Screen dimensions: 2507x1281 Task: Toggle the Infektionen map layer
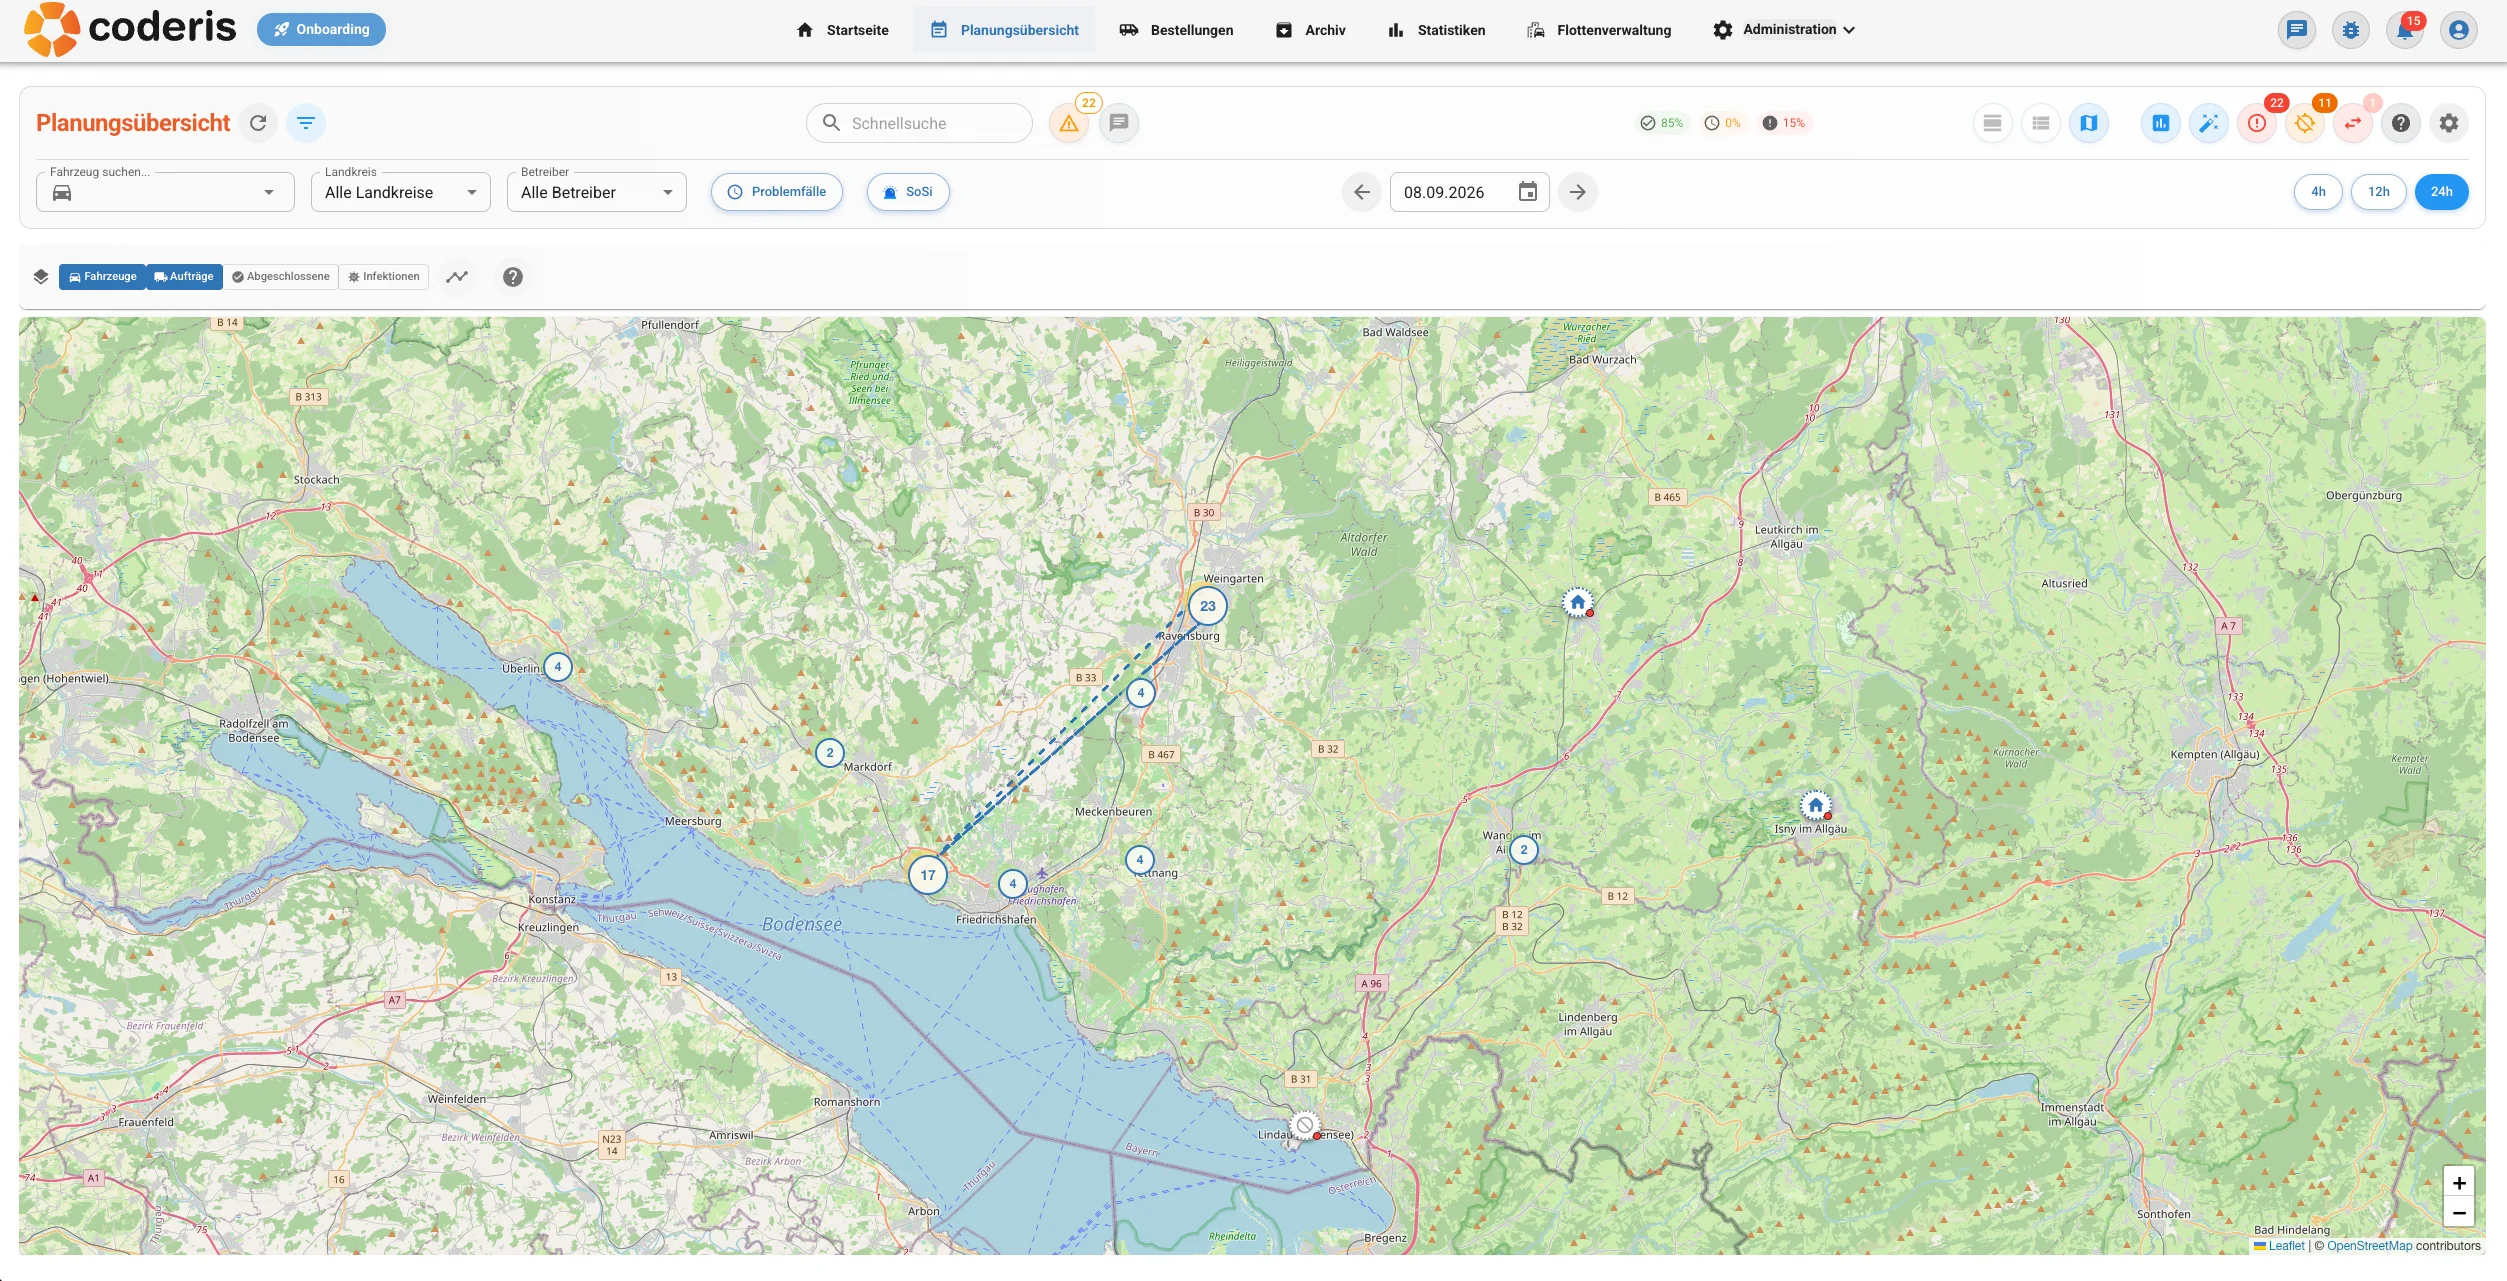point(384,277)
